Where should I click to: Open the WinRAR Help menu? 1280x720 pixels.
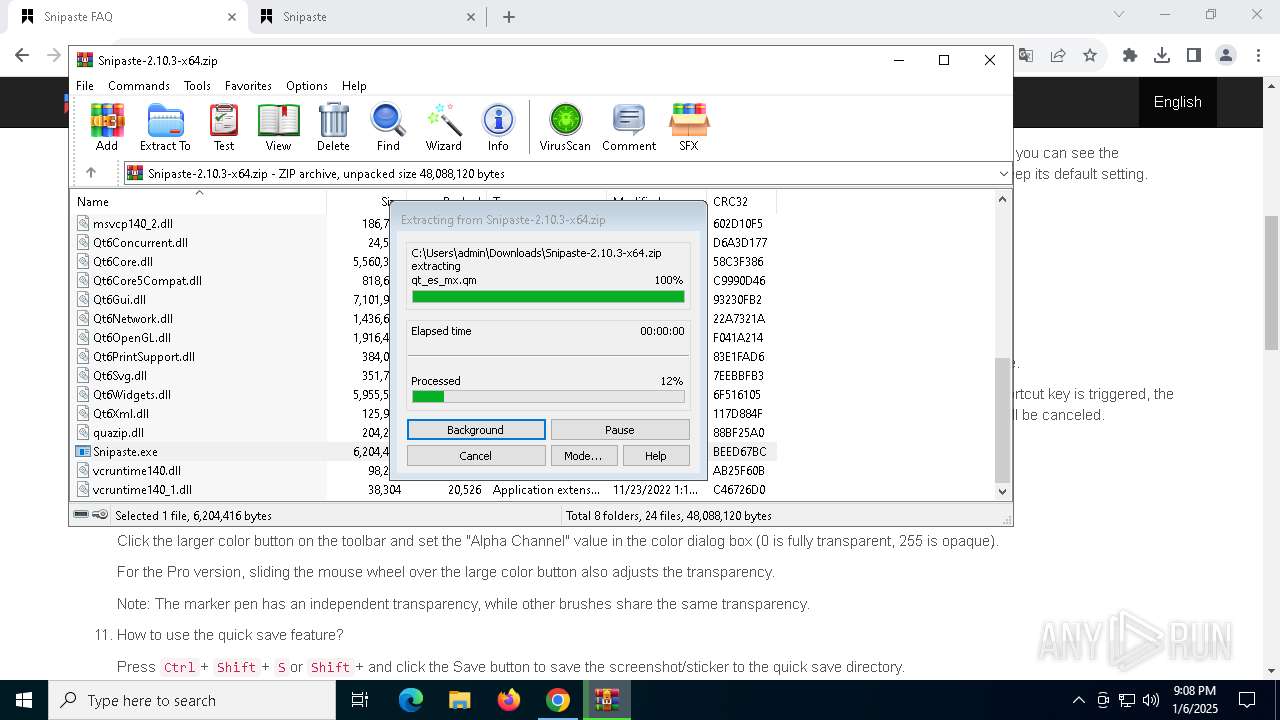pos(354,86)
